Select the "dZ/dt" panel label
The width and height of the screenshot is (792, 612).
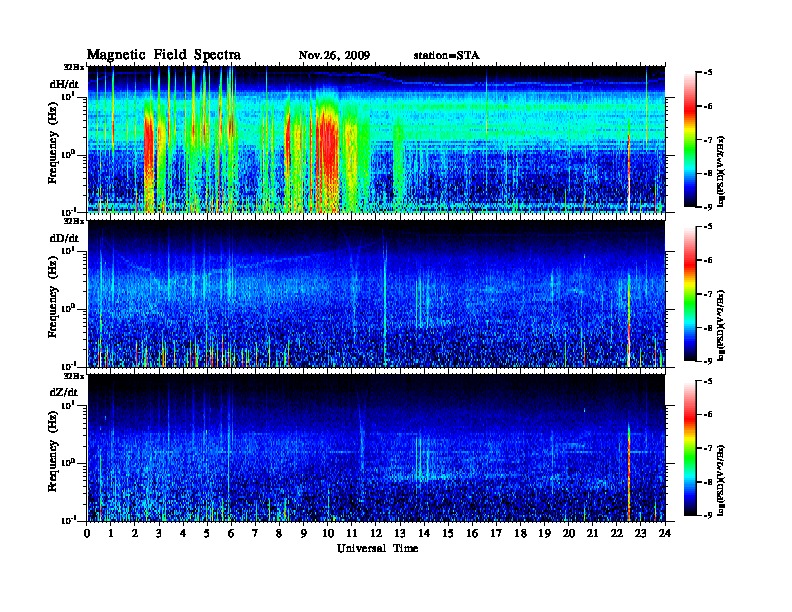coord(64,392)
